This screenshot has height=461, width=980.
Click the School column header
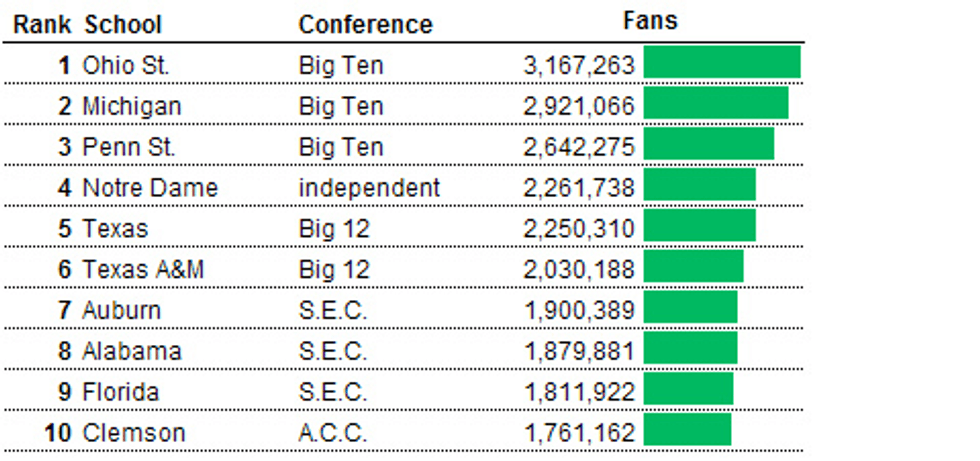coord(123,25)
